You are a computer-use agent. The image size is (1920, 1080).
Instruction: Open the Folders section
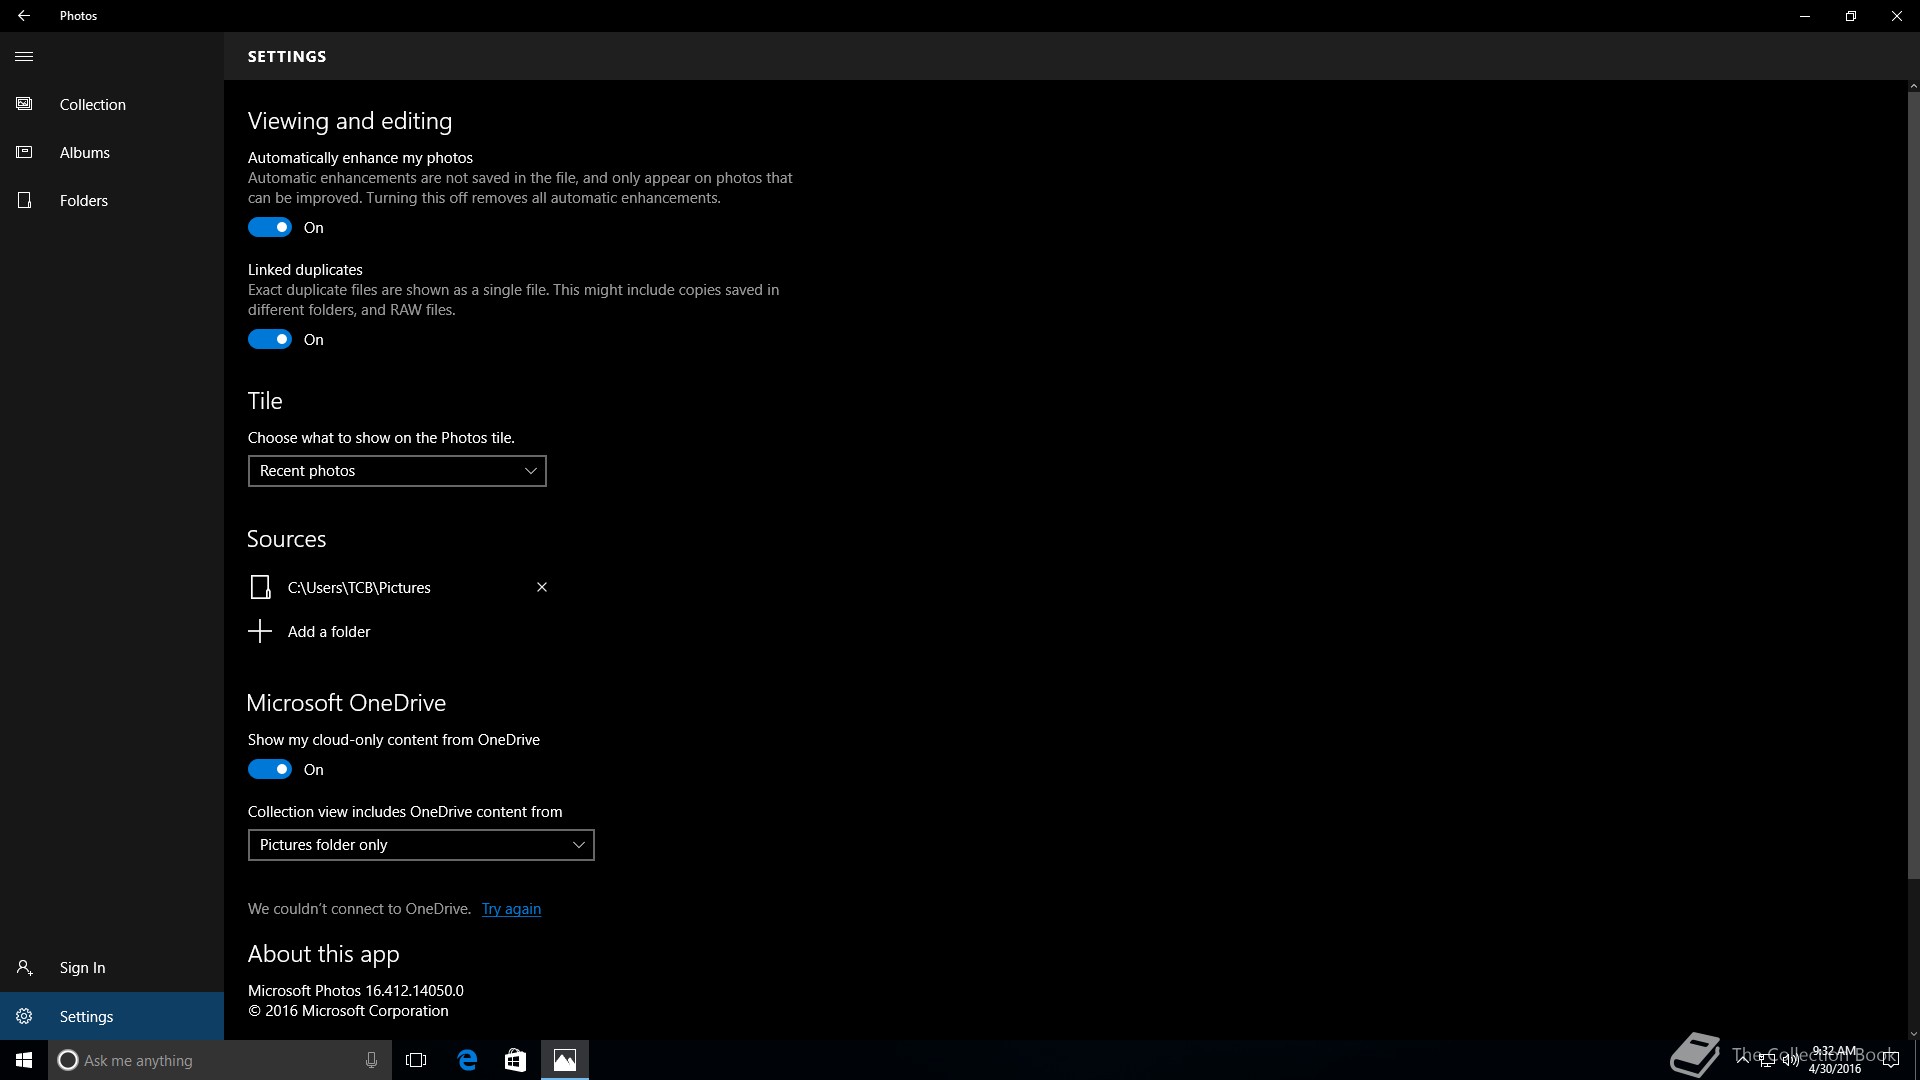pos(112,200)
